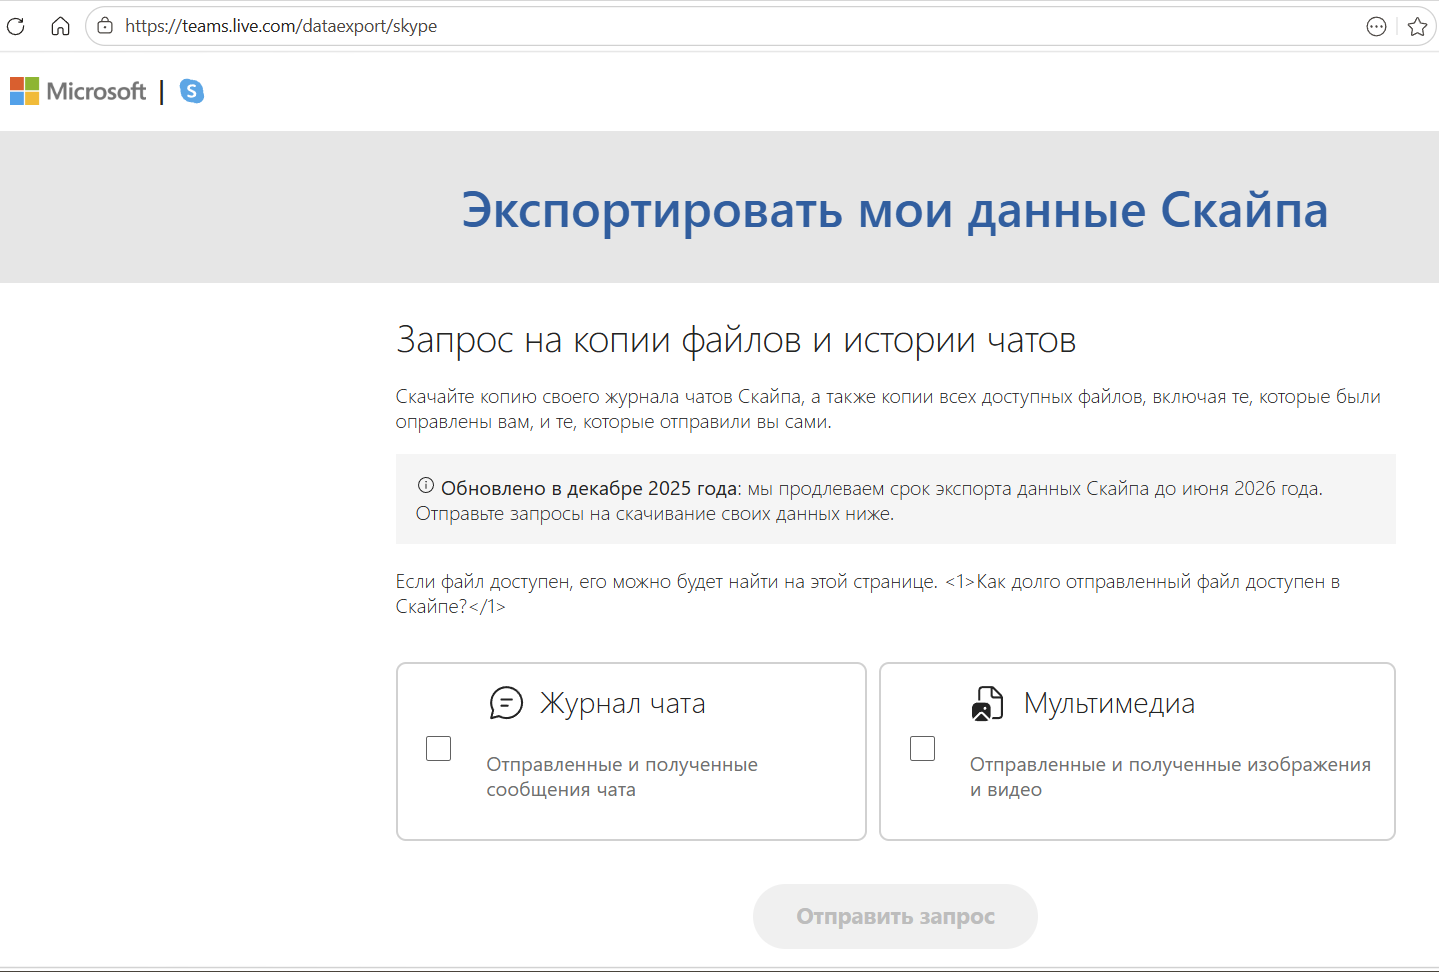Reload the page with the refresh icon

tap(16, 26)
